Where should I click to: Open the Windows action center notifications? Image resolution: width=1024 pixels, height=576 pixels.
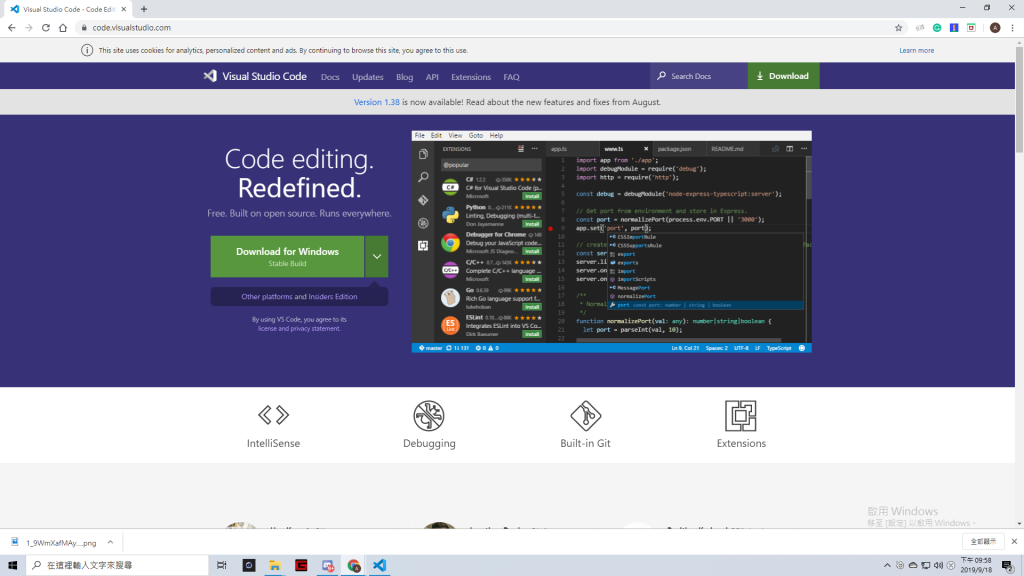(x=1008, y=566)
